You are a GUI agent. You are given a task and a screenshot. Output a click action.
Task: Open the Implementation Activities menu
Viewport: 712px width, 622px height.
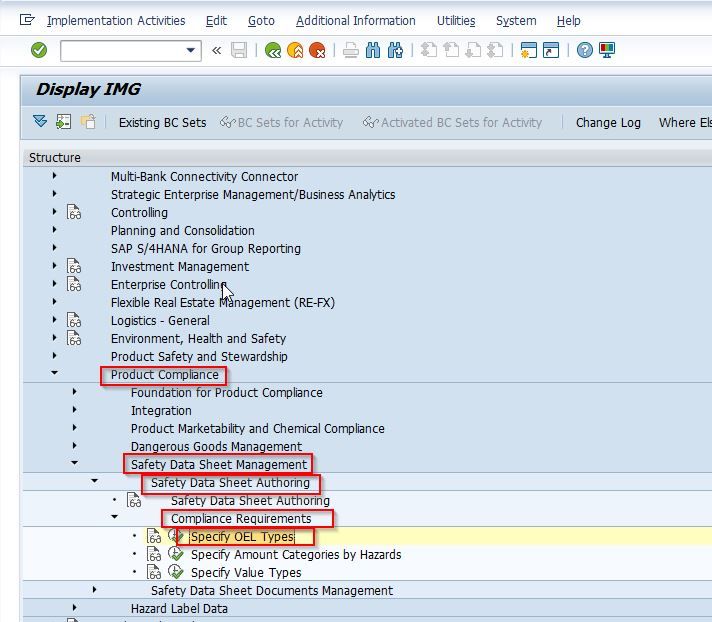(116, 21)
